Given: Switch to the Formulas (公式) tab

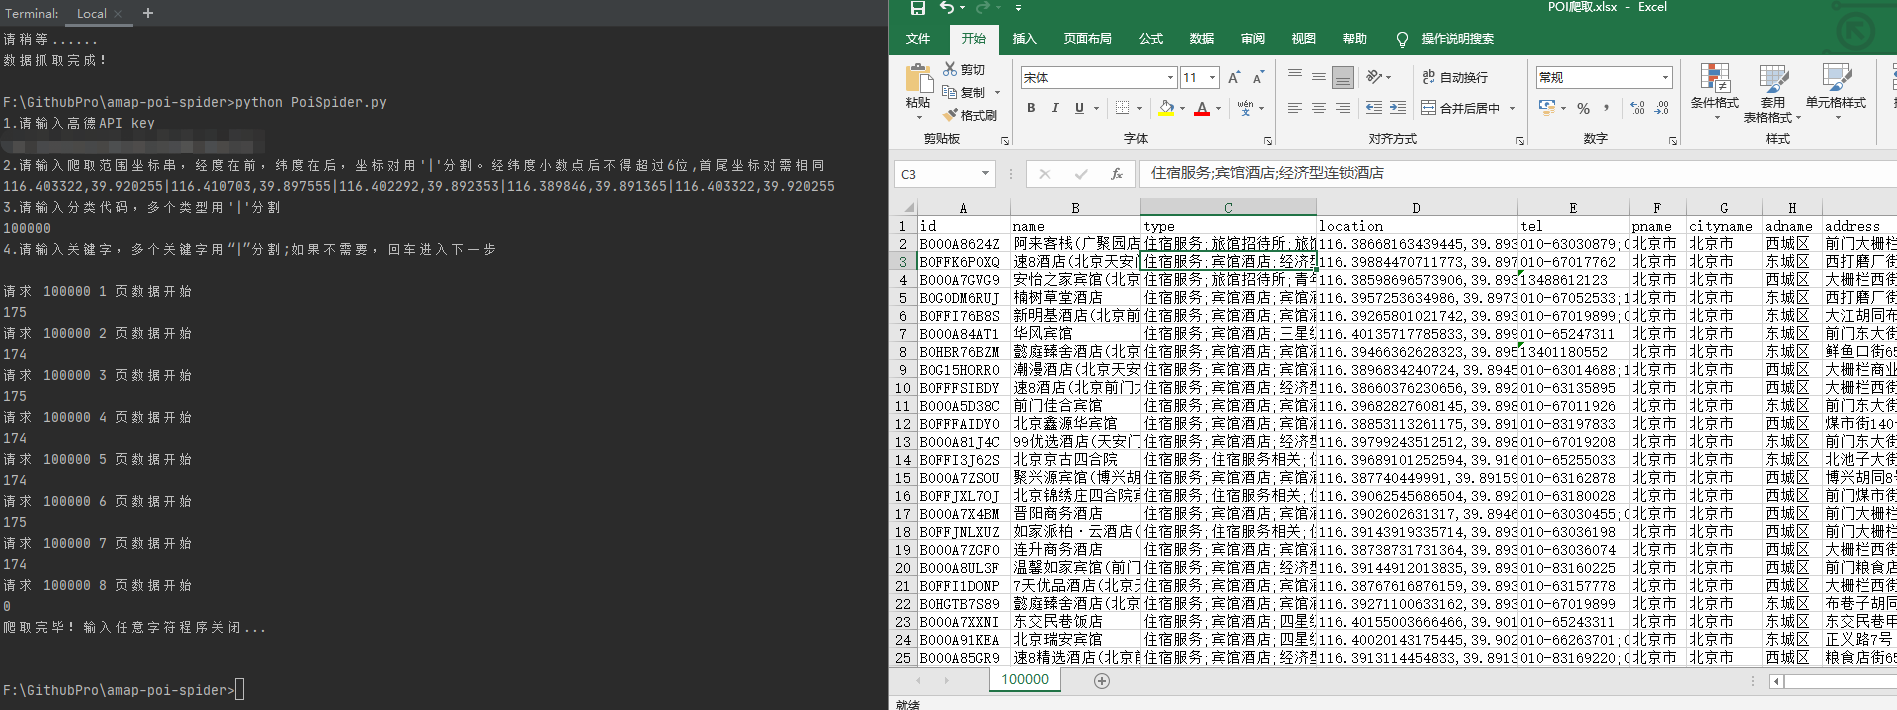Looking at the screenshot, I should click(1151, 39).
